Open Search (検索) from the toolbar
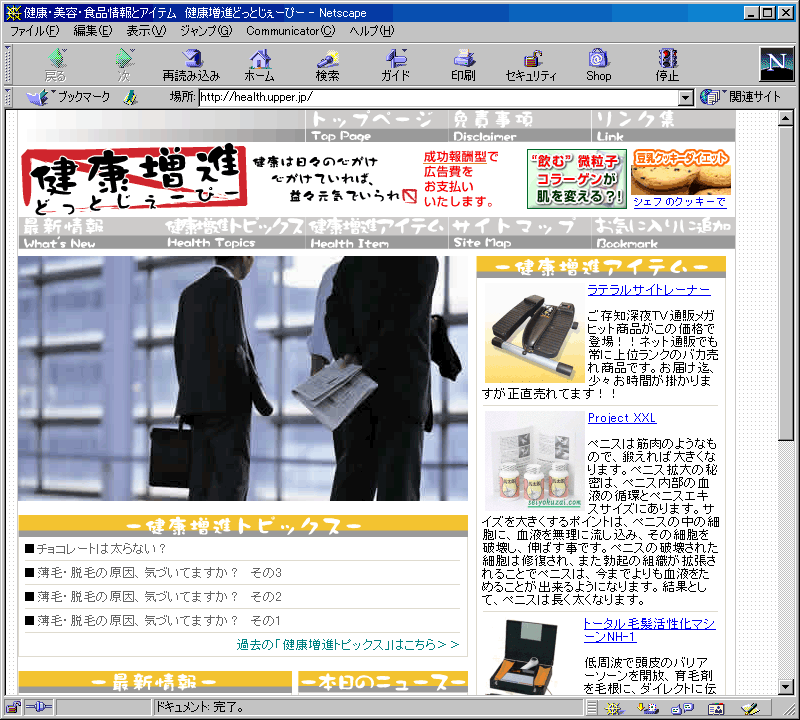Viewport: 800px width, 720px height. pyautogui.click(x=328, y=65)
